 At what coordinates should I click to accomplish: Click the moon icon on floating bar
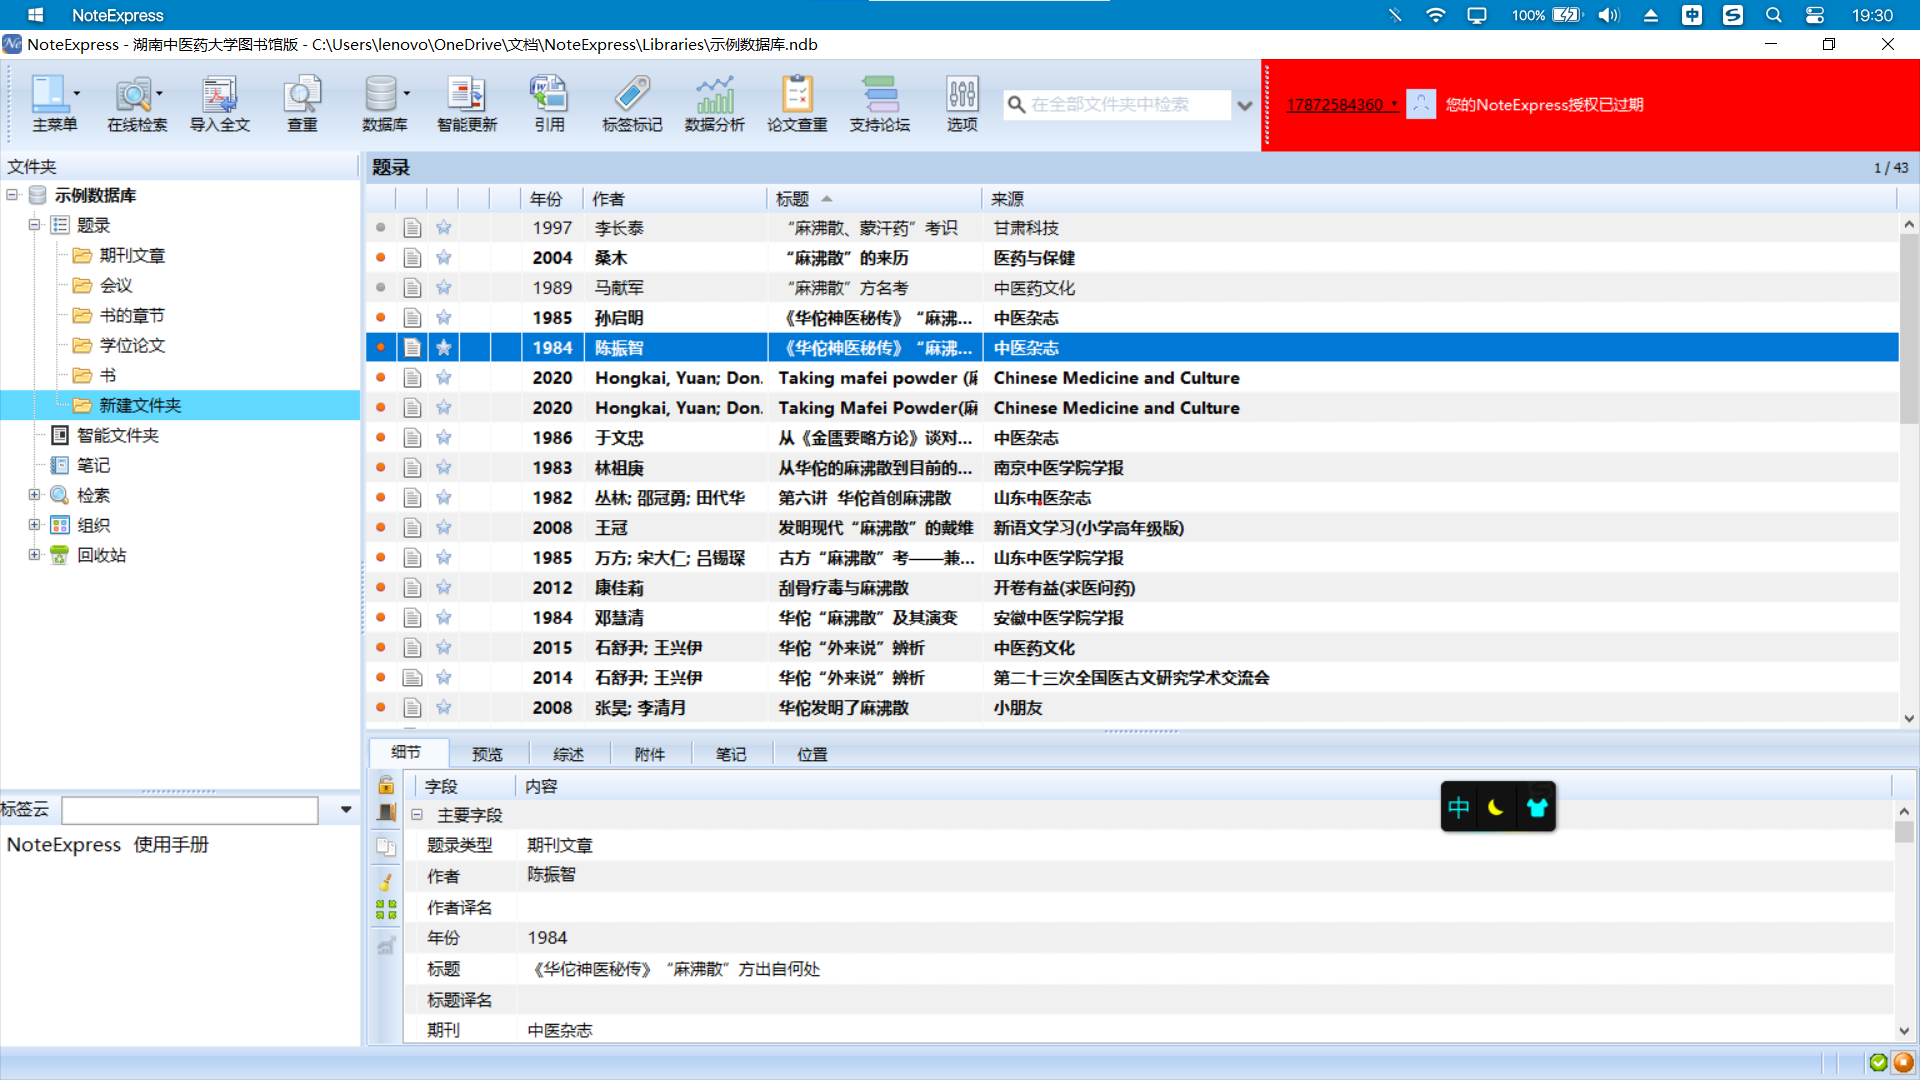(x=1496, y=807)
